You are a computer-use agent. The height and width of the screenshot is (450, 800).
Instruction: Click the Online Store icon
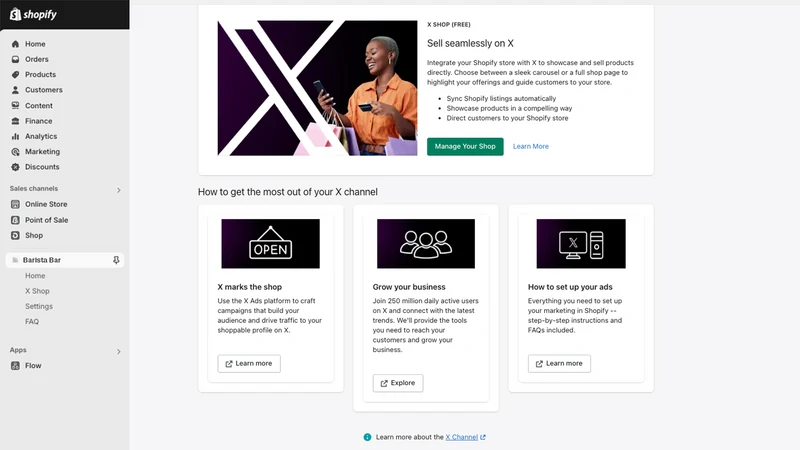15,204
